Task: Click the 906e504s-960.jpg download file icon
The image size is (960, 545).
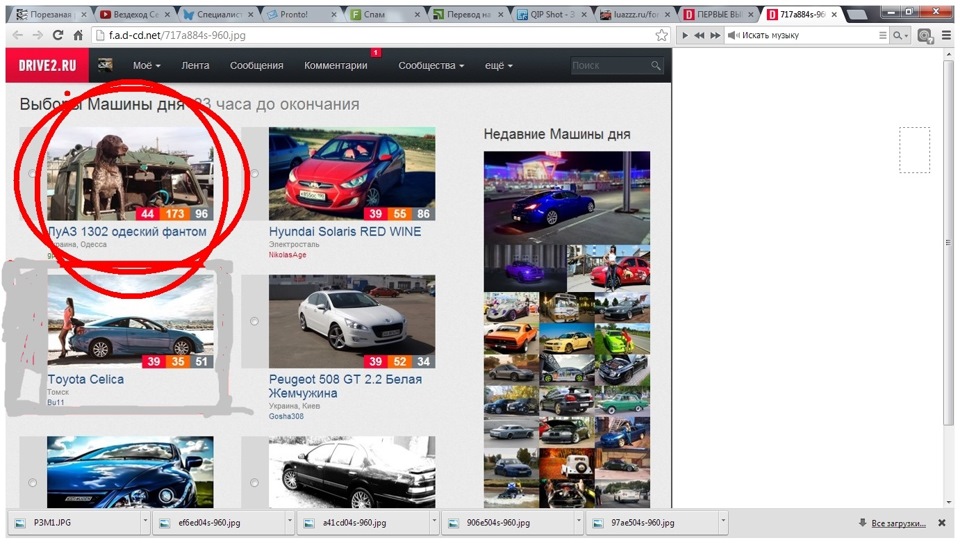Action: [x=453, y=523]
